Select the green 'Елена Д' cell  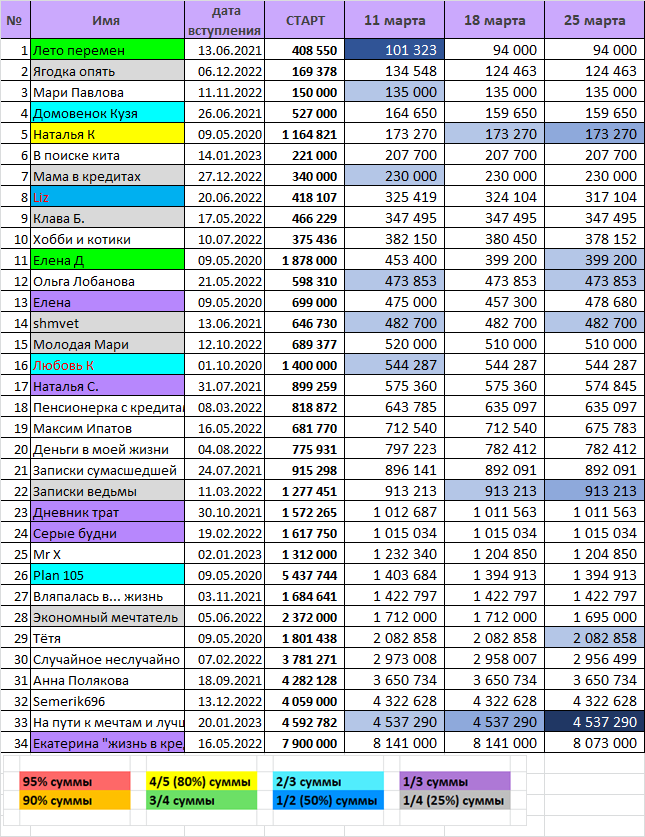[107, 260]
